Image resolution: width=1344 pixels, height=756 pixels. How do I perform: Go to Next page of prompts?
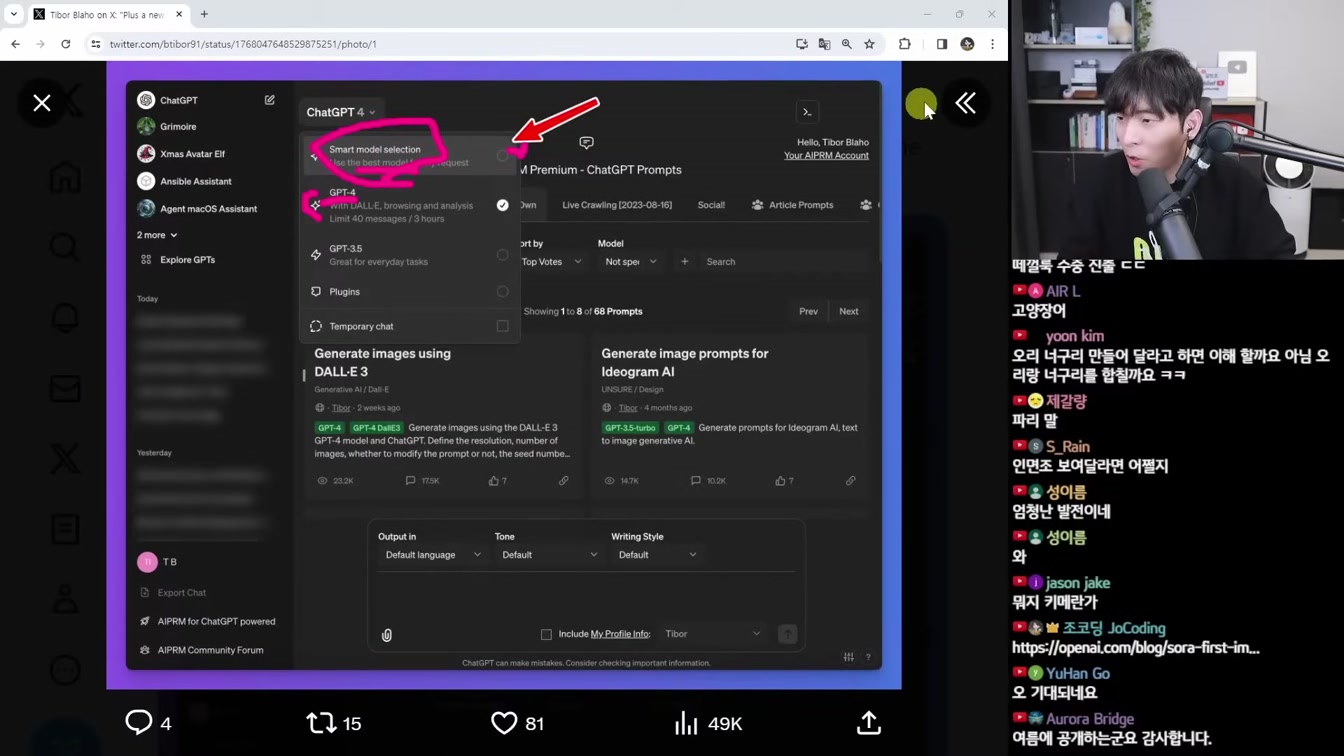click(x=848, y=311)
